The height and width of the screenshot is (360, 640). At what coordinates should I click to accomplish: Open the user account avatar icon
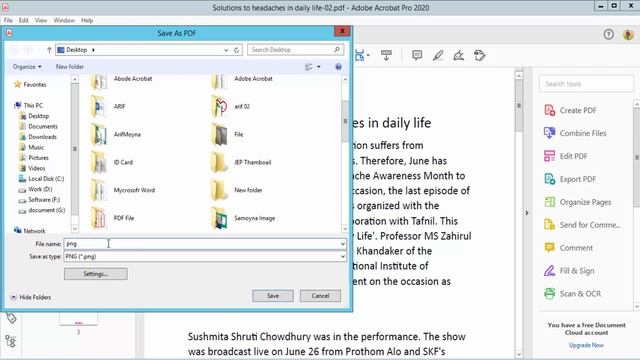pos(628,34)
